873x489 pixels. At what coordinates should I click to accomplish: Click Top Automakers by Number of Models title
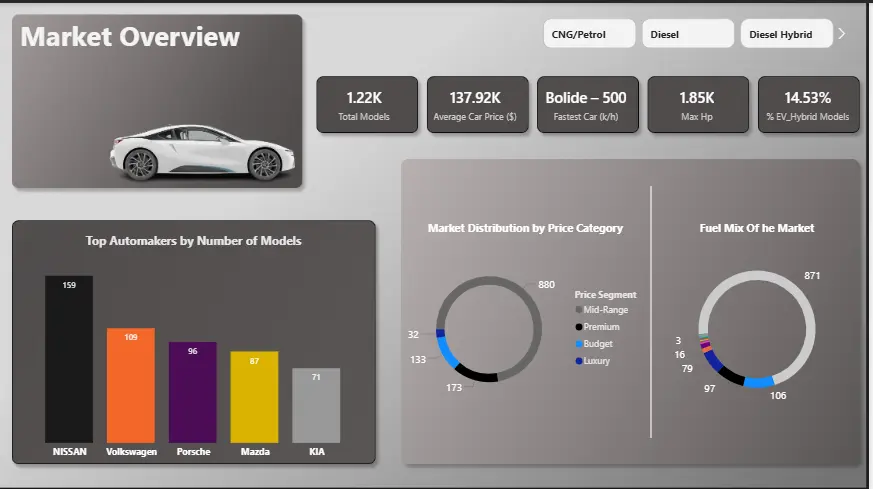point(193,241)
